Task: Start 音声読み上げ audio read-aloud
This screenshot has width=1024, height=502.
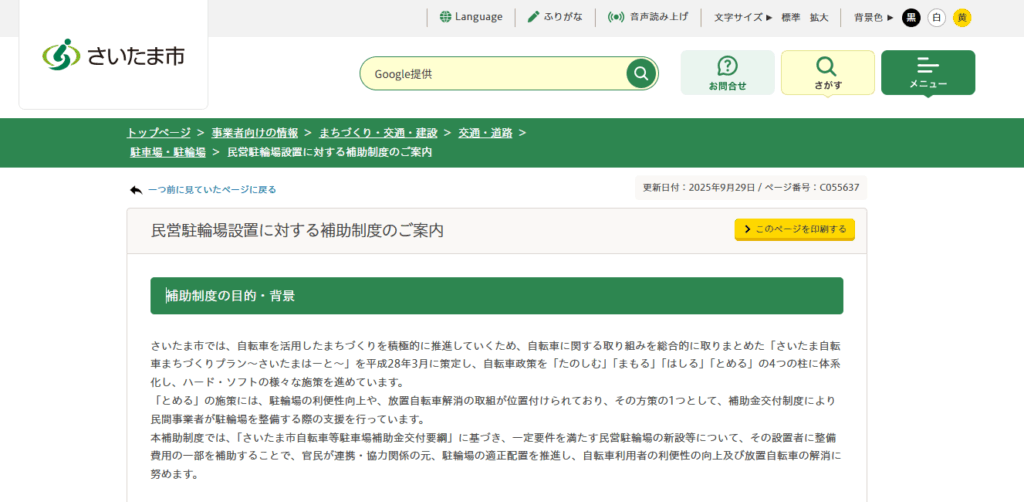Action: click(648, 17)
